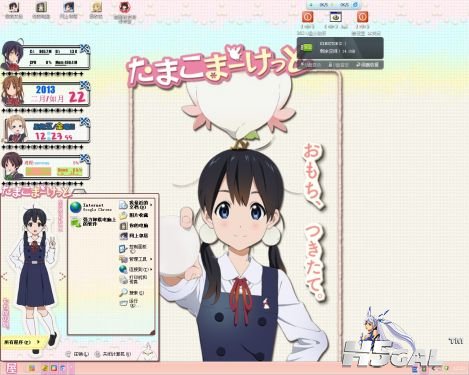Open Google Chrome from Start menu Internet entry
This screenshot has width=469, height=375.
click(x=92, y=207)
